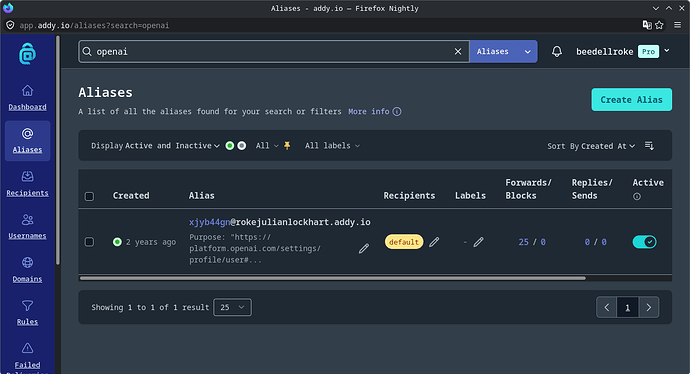Open the Domains section
The width and height of the screenshot is (690, 374).
[x=27, y=270]
